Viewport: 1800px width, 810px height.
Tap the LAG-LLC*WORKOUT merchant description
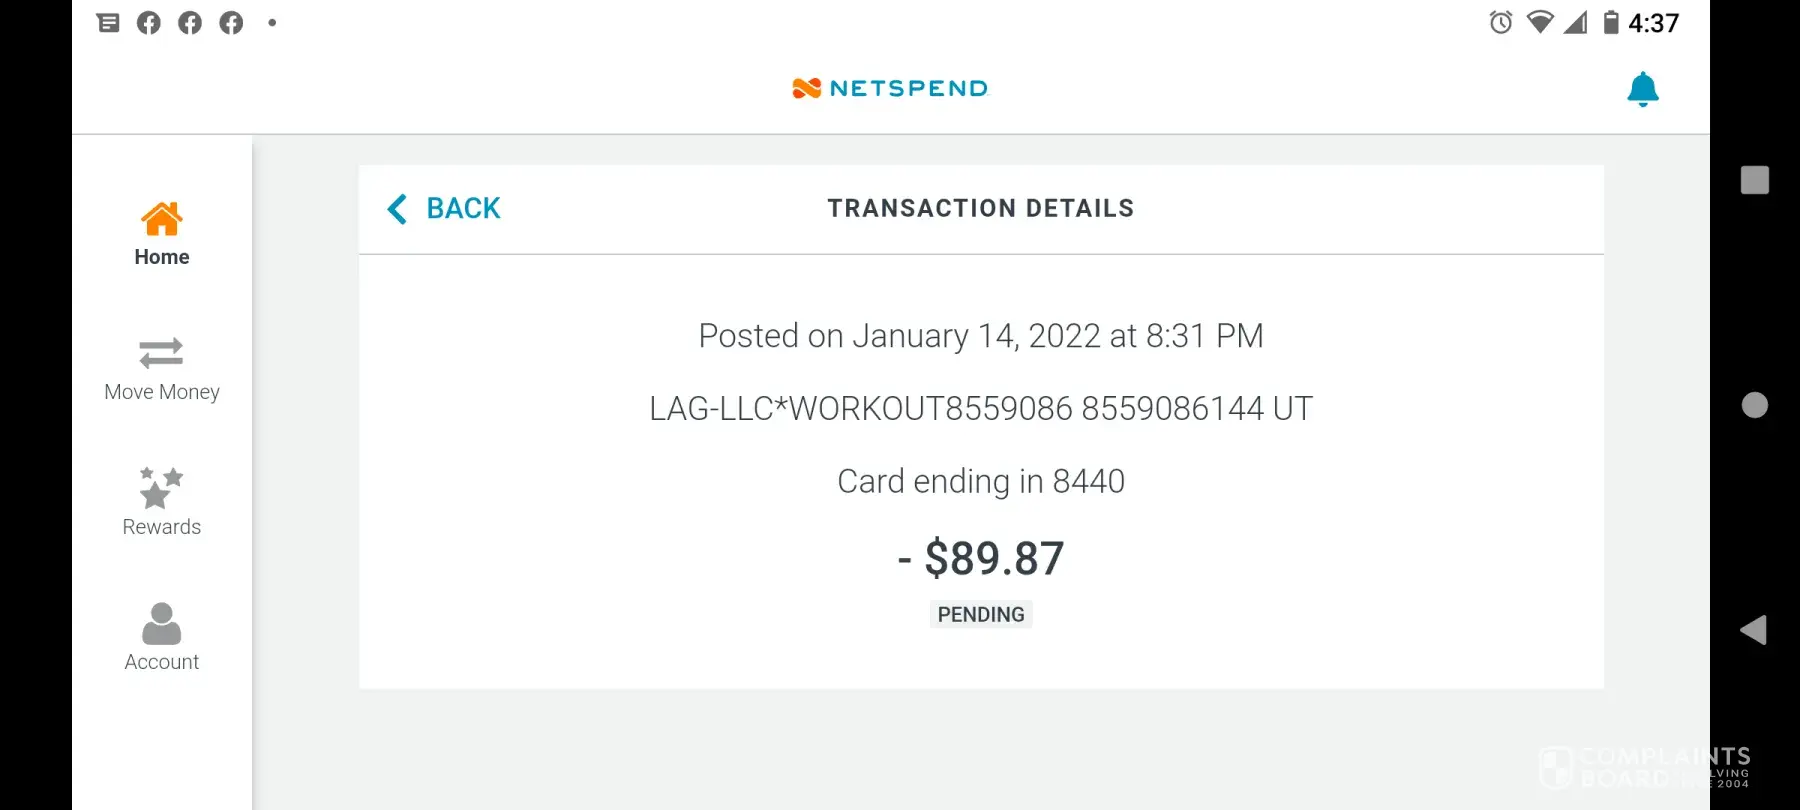coord(981,408)
